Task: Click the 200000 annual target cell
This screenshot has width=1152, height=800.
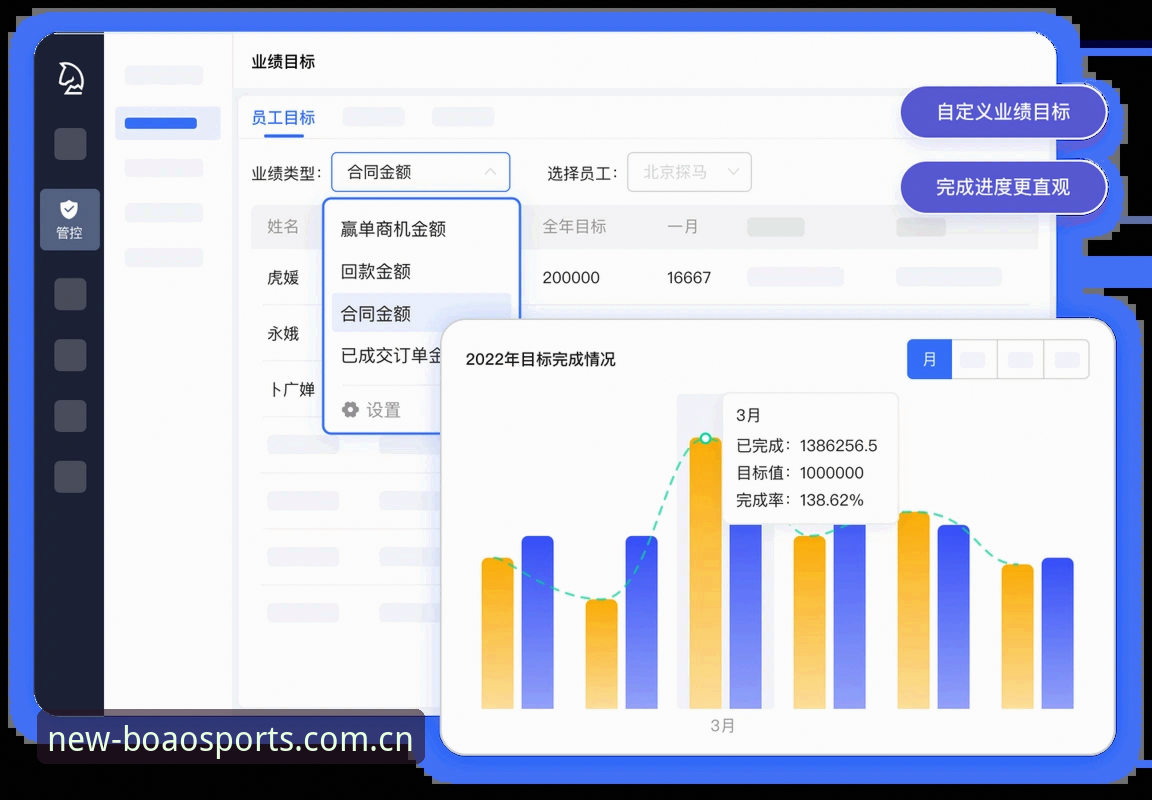Action: [571, 278]
